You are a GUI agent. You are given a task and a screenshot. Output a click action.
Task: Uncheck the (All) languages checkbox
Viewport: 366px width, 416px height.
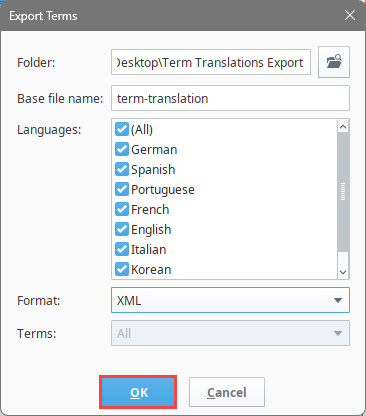click(x=122, y=129)
